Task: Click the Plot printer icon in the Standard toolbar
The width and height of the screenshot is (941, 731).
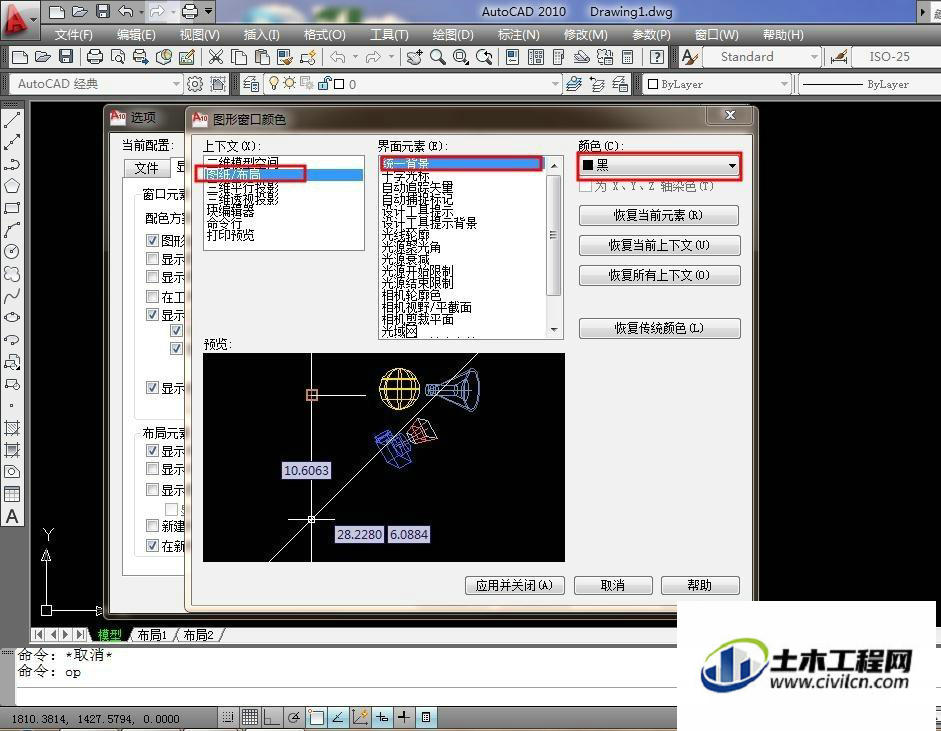Action: pos(95,57)
